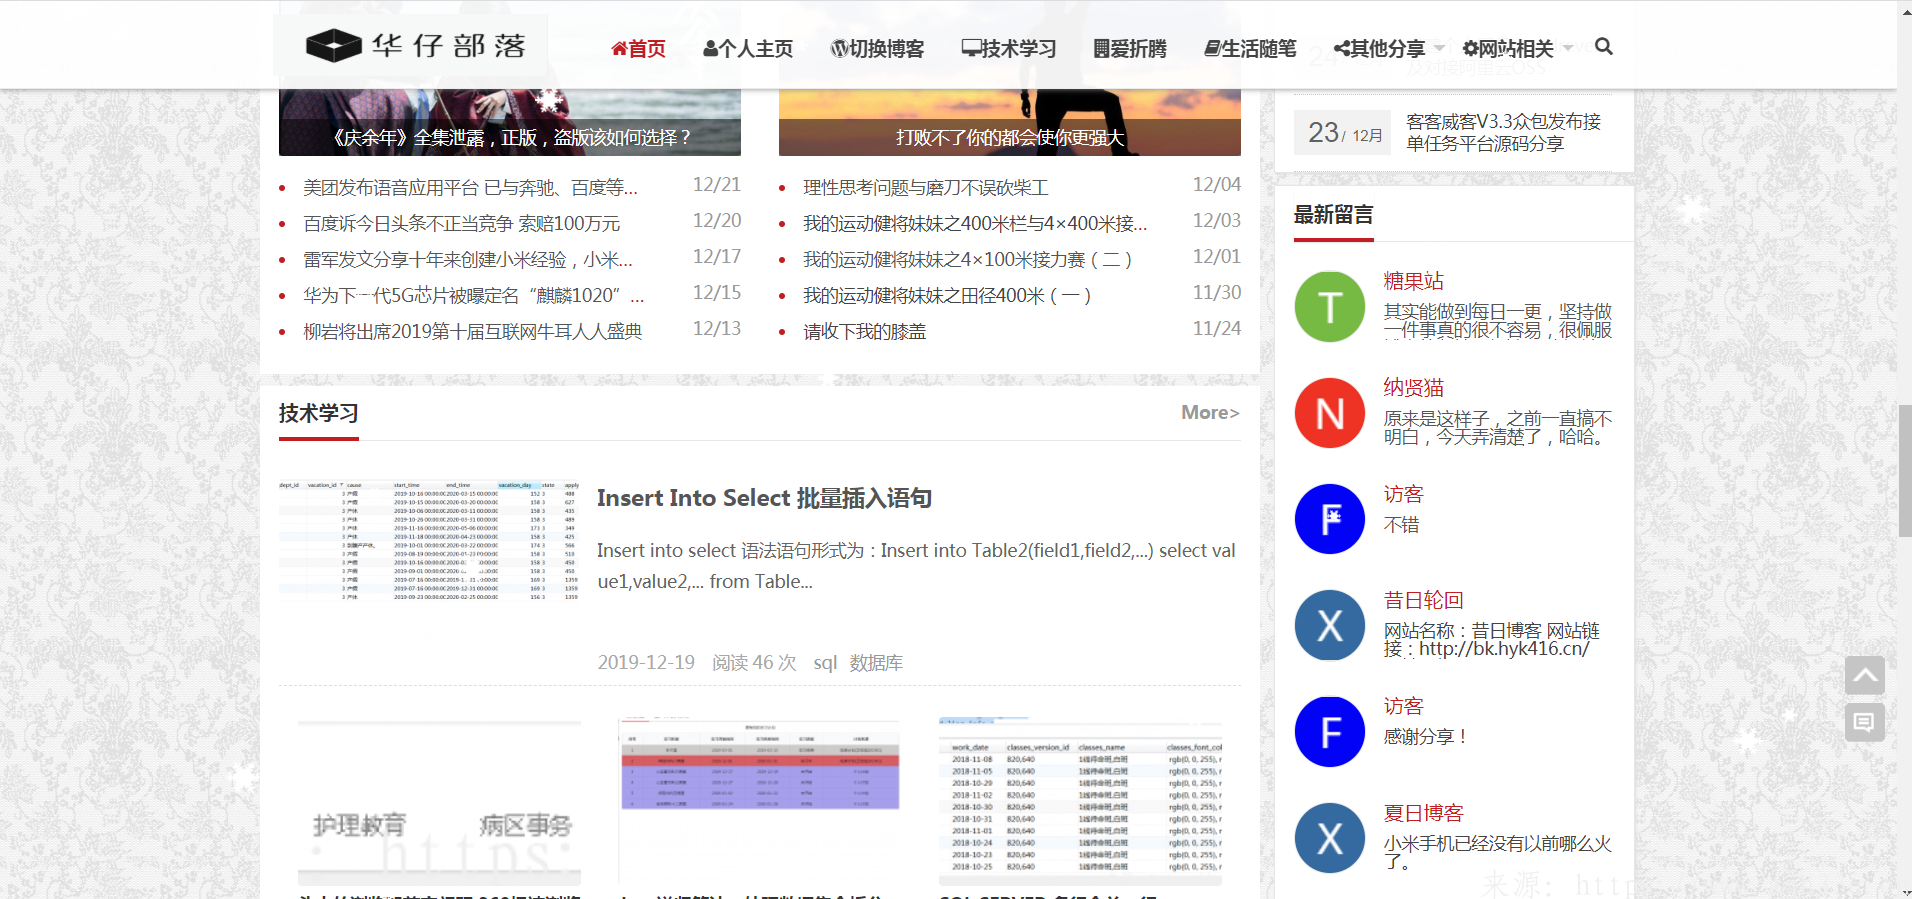Open 技术学习 menu item
This screenshot has height=899, width=1912.
click(1009, 49)
